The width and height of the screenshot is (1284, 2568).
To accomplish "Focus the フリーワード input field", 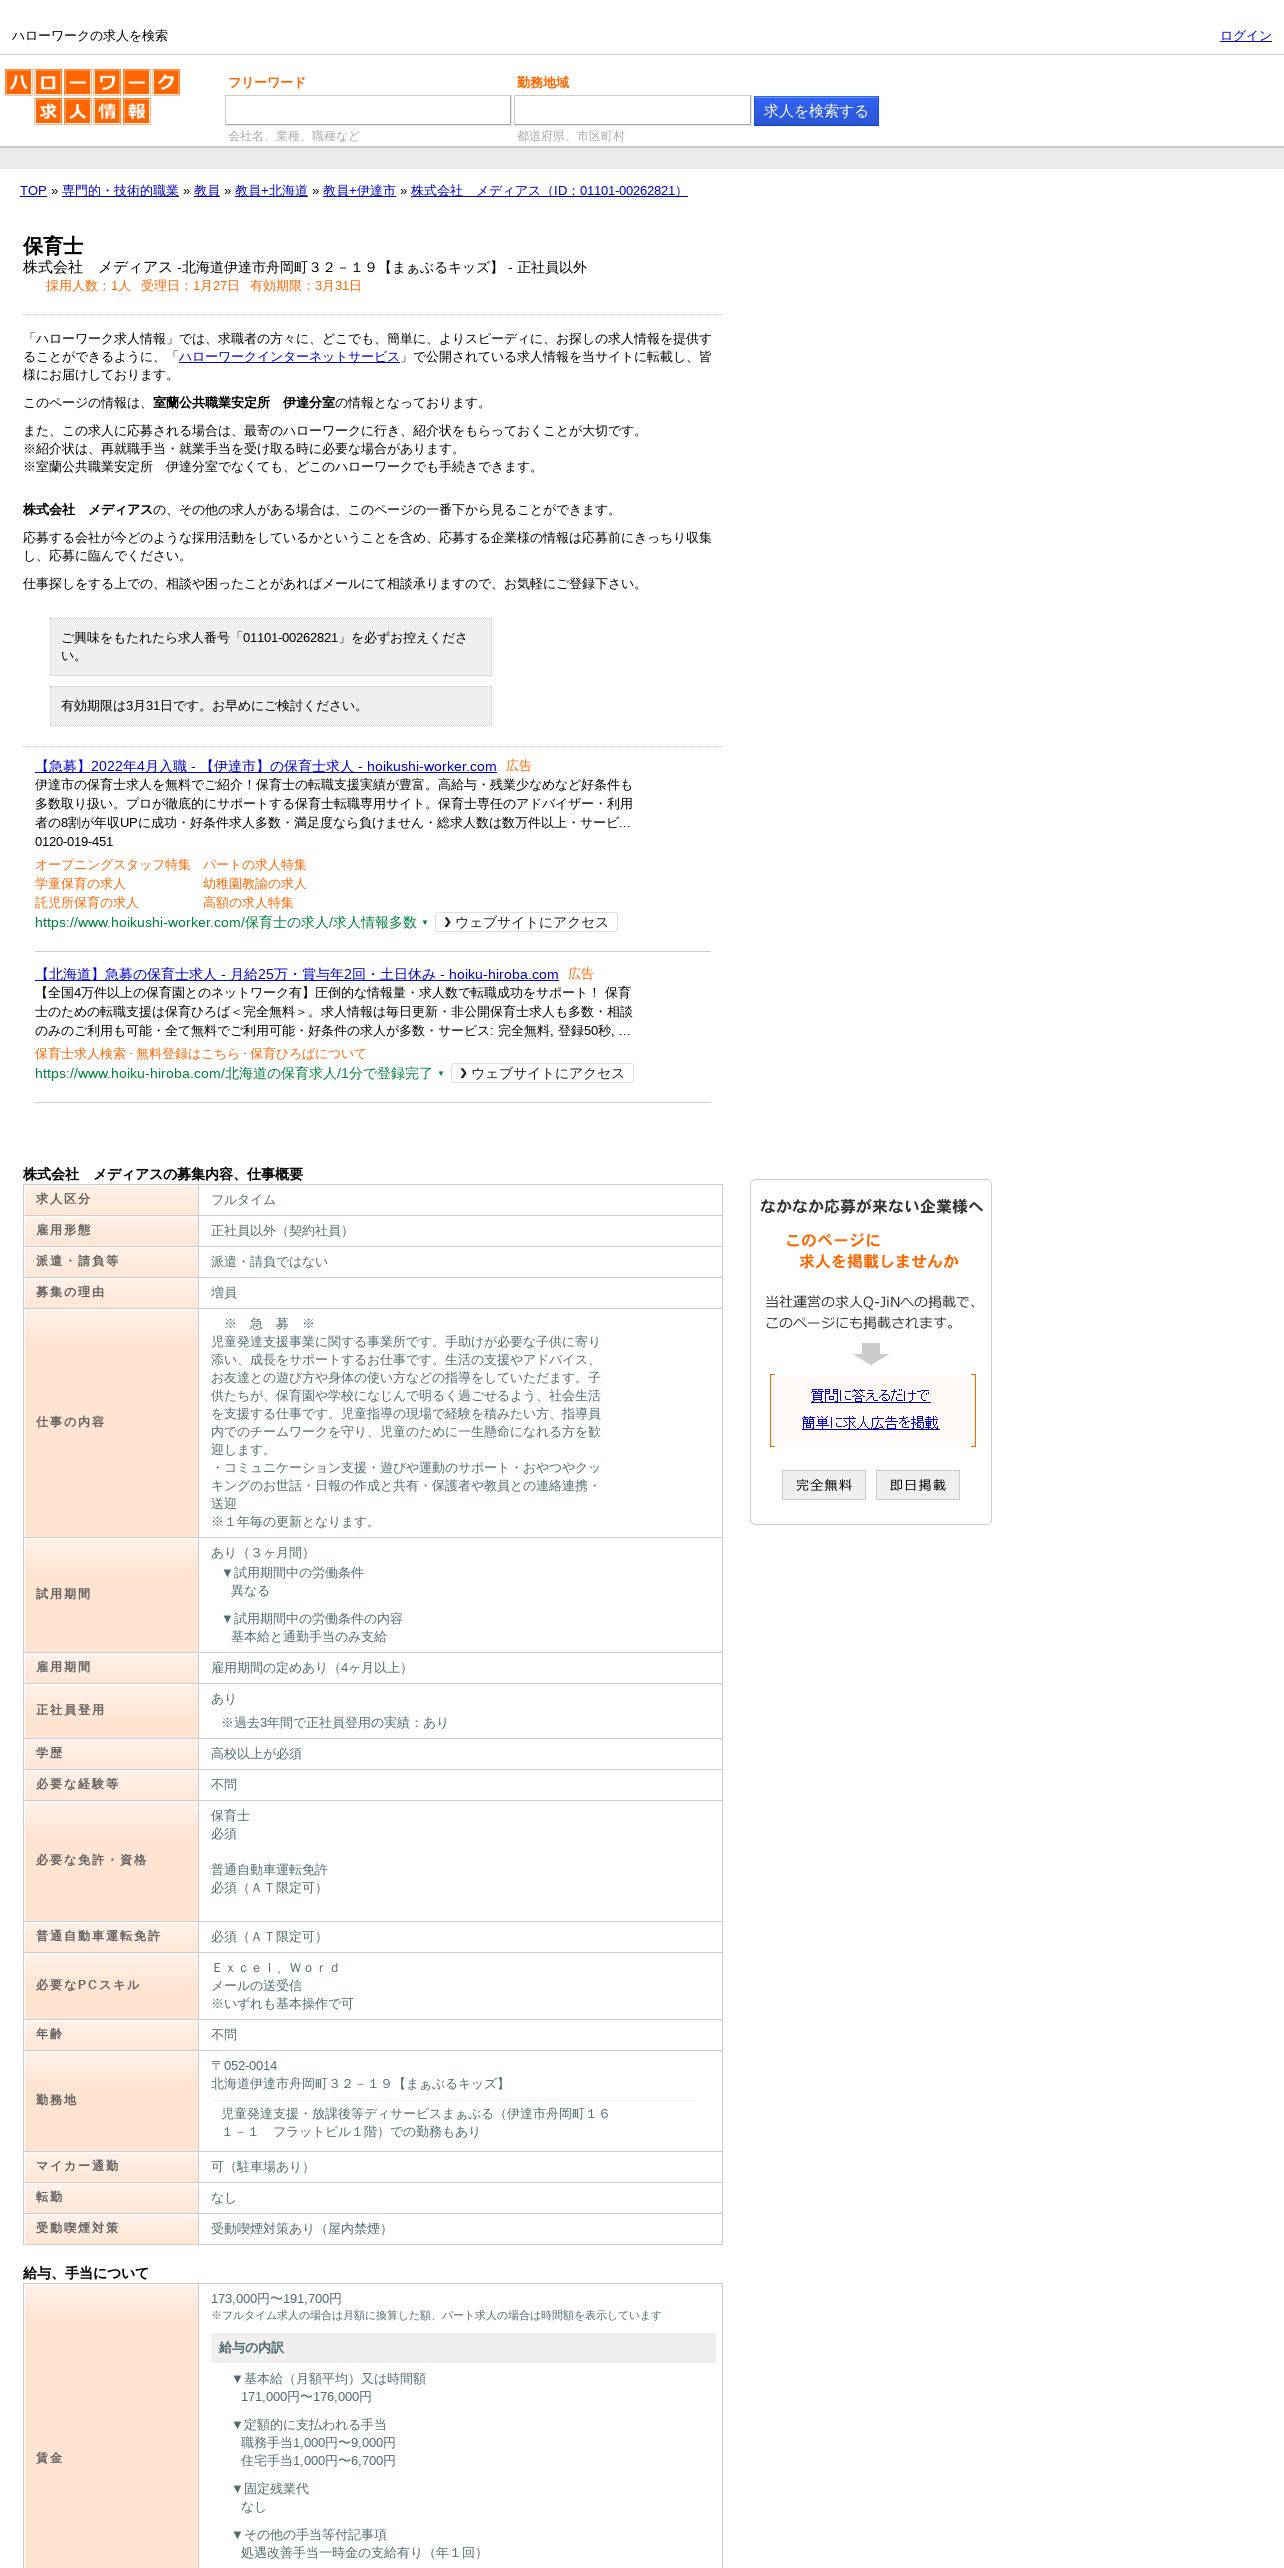I will [x=368, y=110].
